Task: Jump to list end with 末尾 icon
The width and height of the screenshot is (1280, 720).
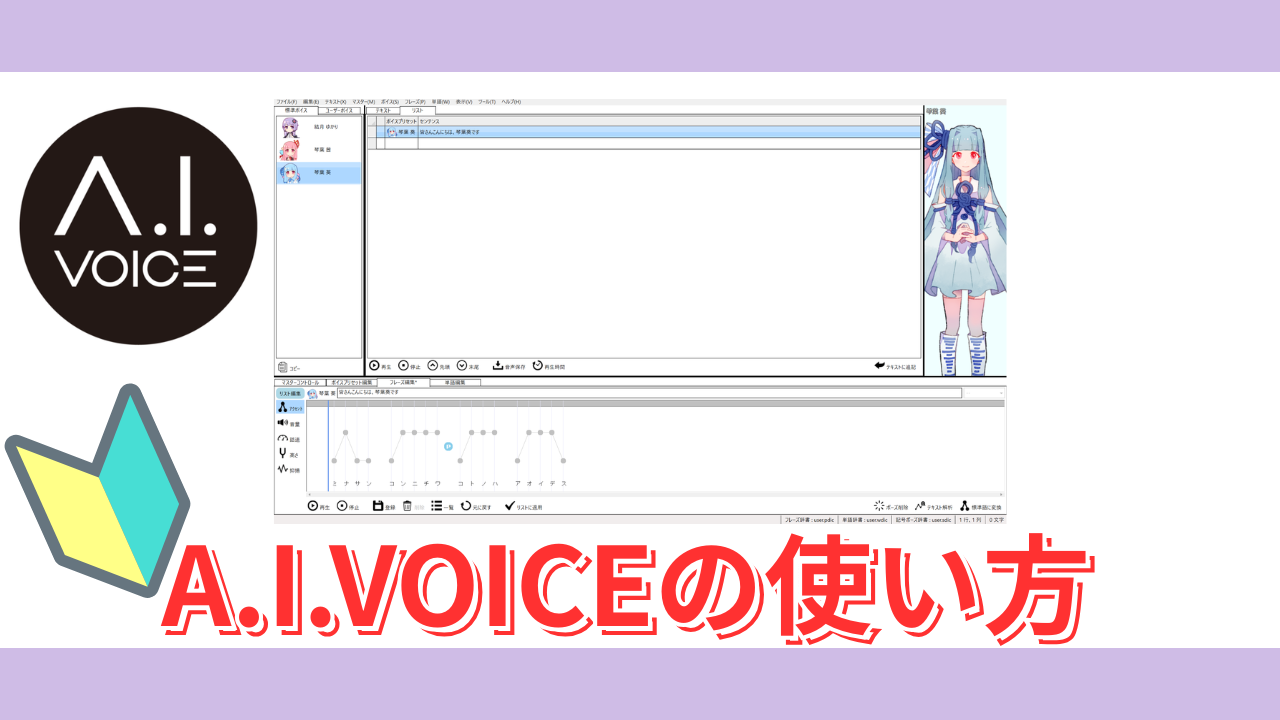Action: (x=461, y=366)
